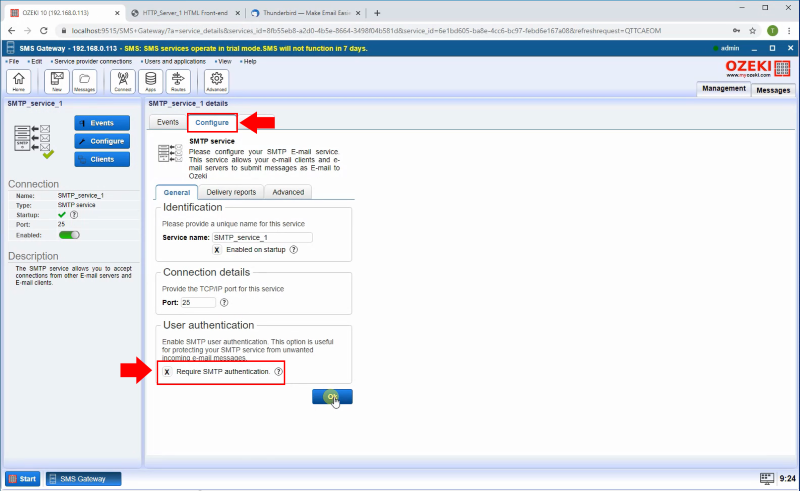800x491 pixels.
Task: Click help icon beside Require SMTP authentication
Action: [x=278, y=372]
